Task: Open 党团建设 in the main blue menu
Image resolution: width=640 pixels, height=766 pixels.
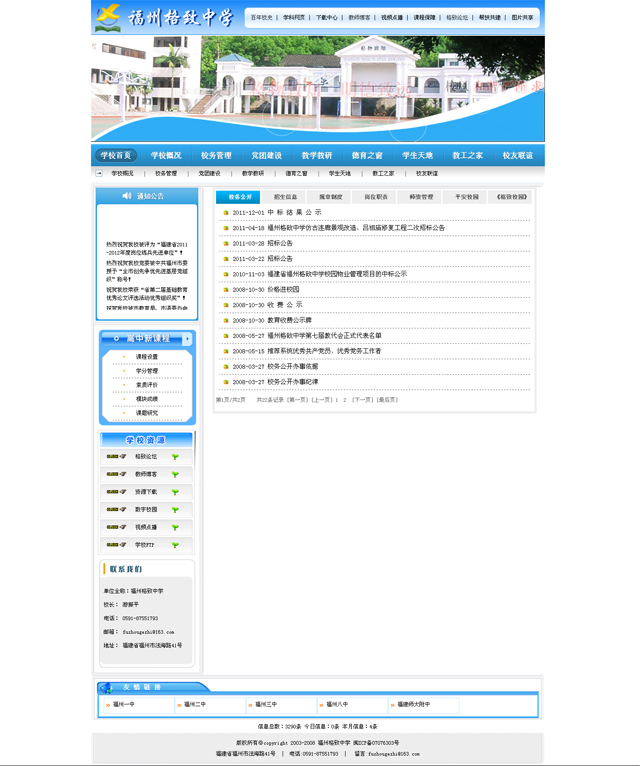Action: [267, 155]
